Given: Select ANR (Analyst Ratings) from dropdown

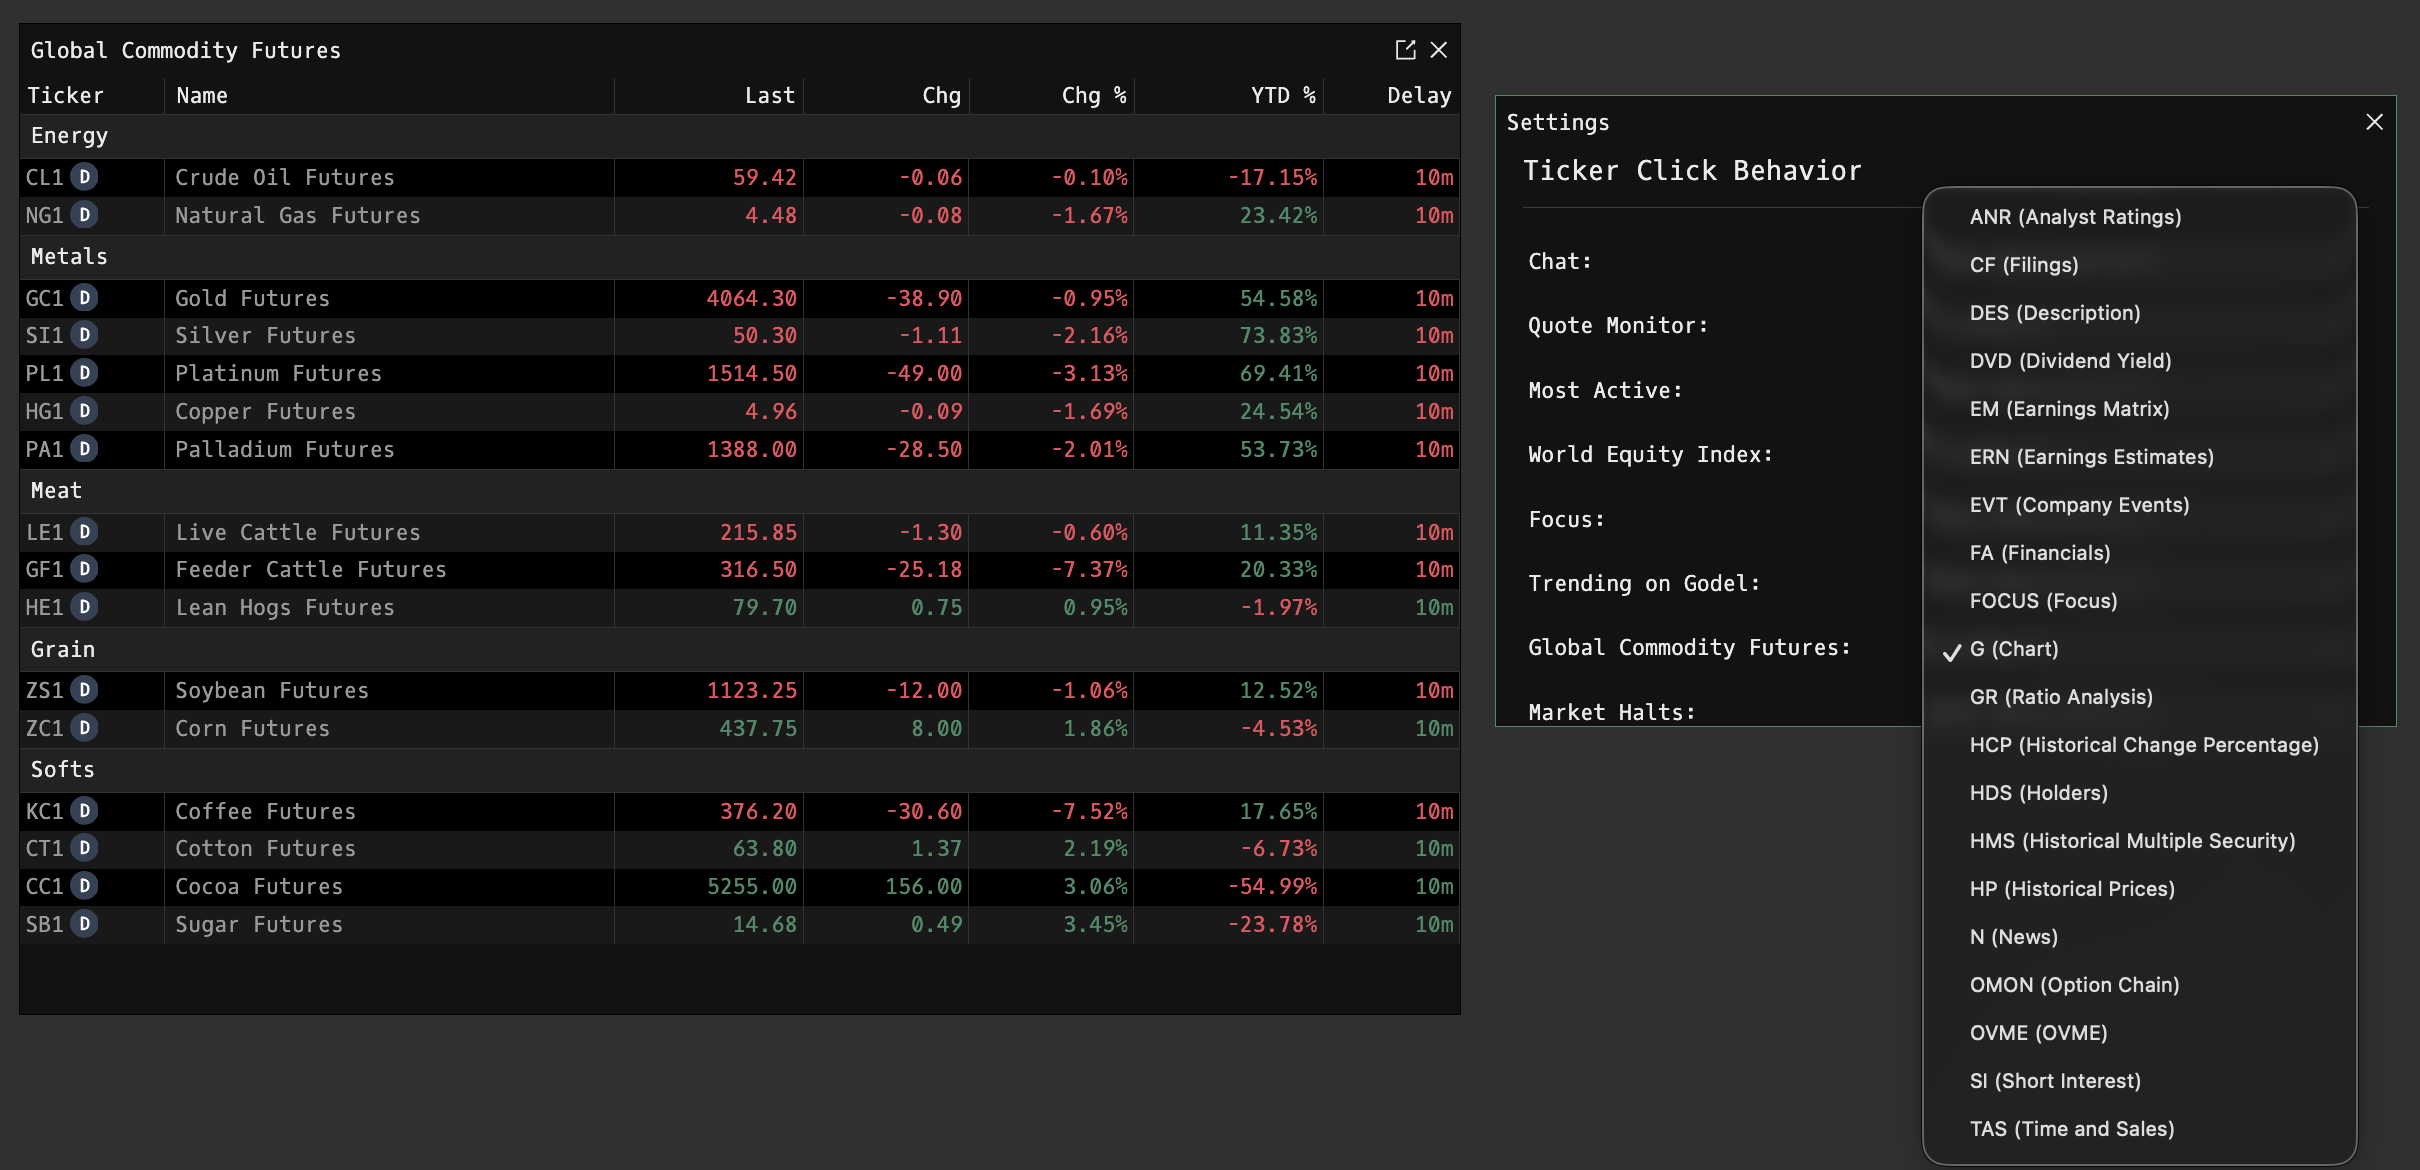Looking at the screenshot, I should (2139, 217).
